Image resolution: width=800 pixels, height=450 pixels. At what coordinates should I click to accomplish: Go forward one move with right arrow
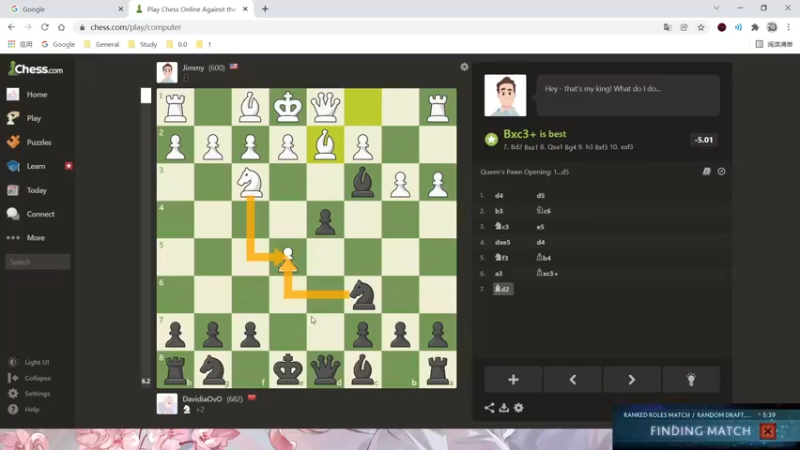click(632, 380)
